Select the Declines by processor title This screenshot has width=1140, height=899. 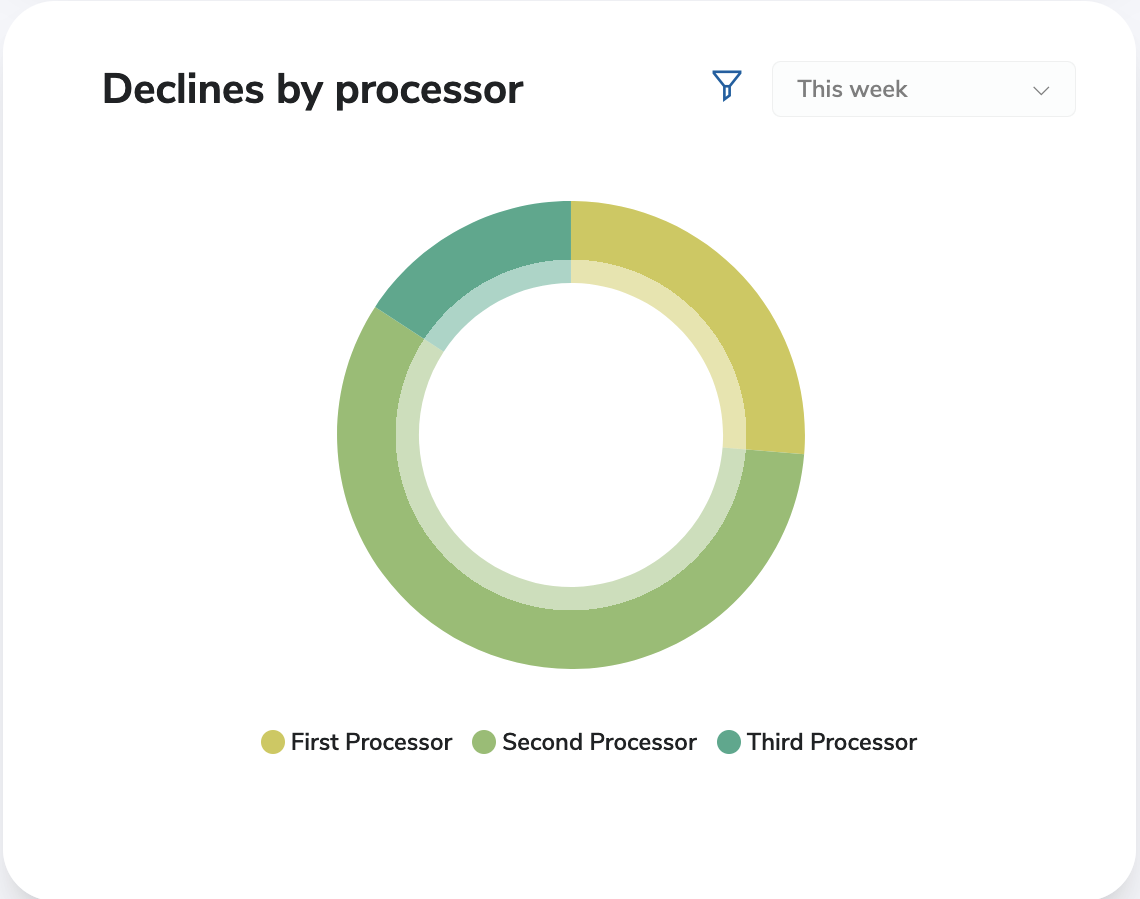pos(312,89)
